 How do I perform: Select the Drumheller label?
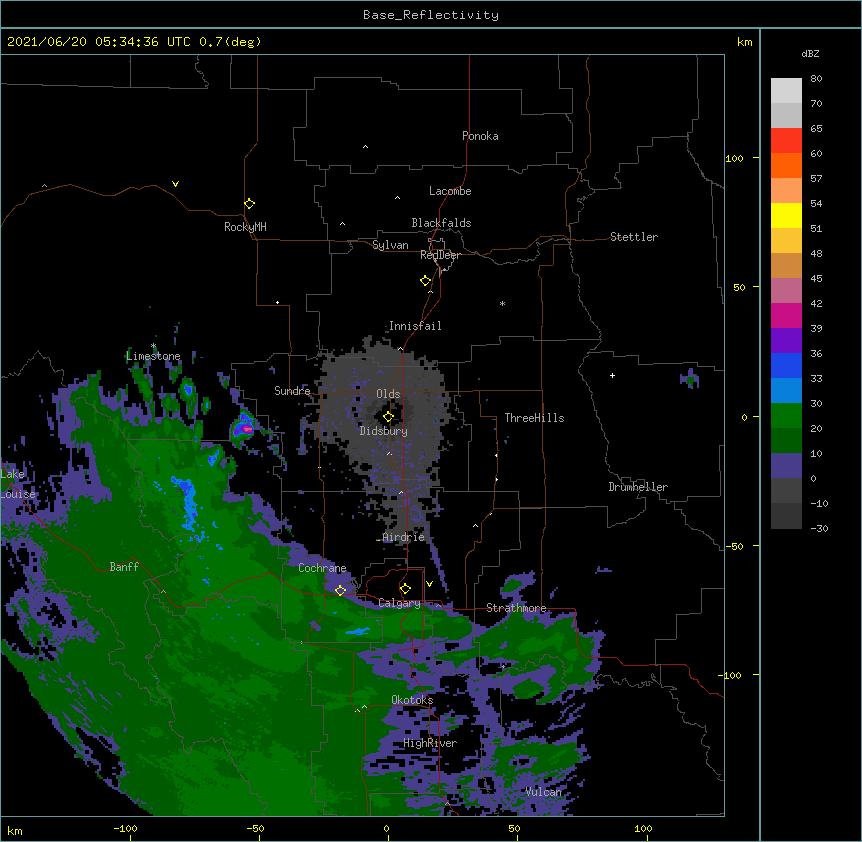pyautogui.click(x=638, y=487)
